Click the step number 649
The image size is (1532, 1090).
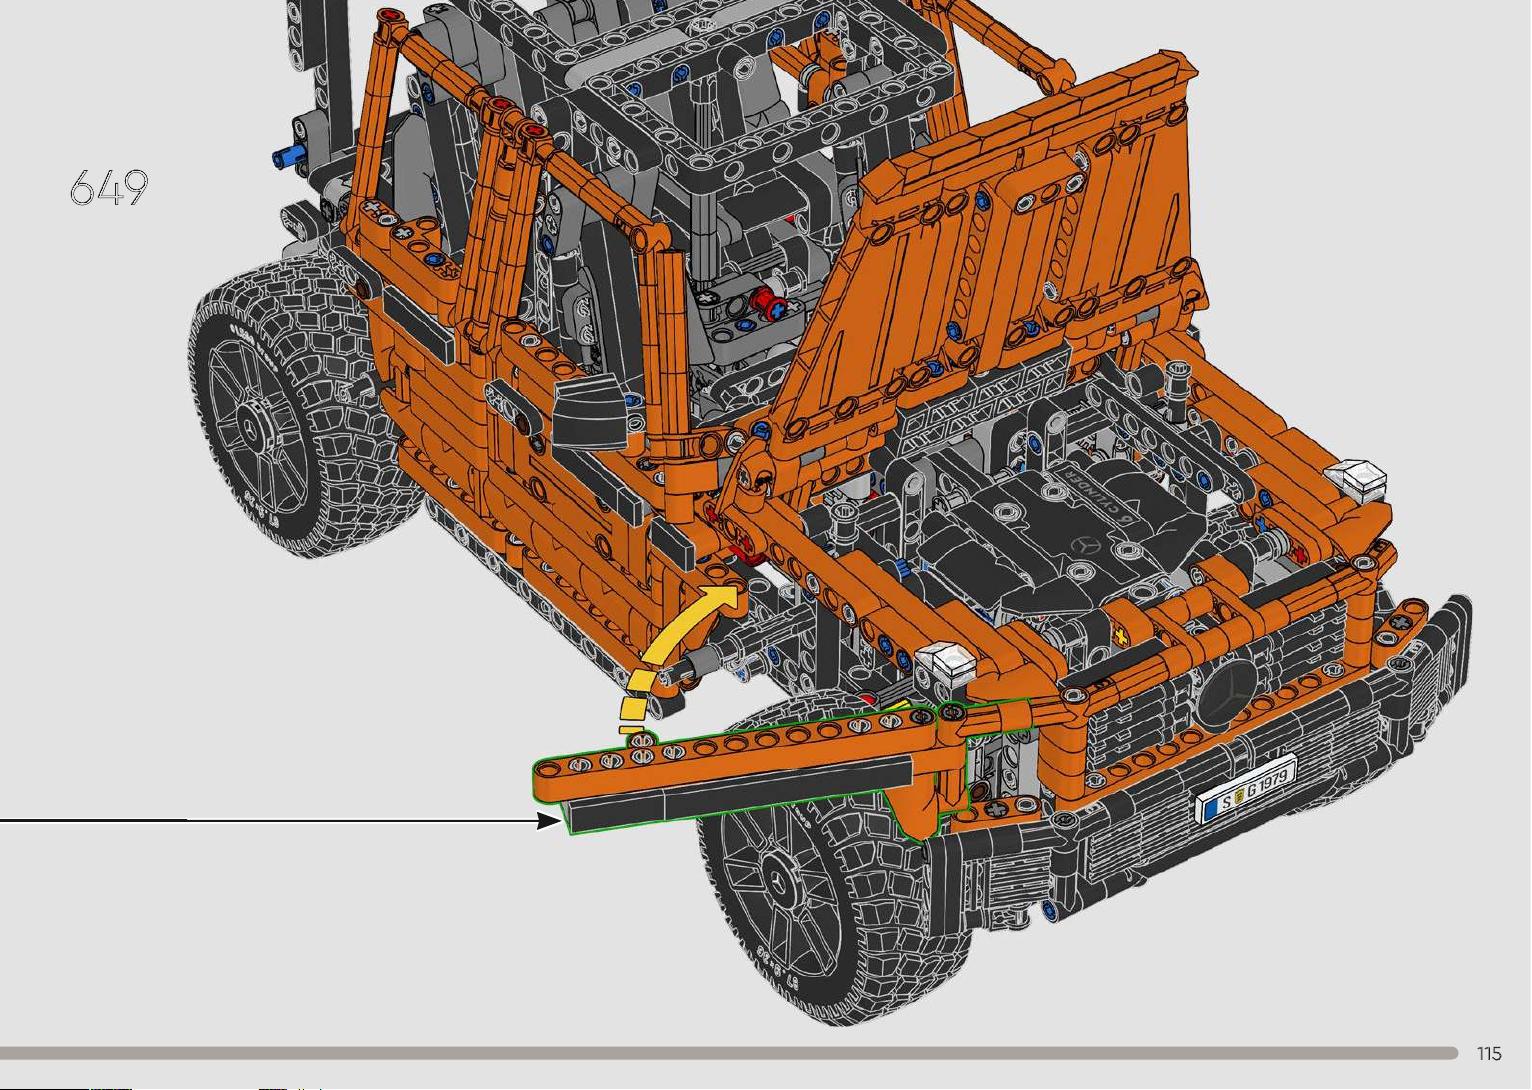110,187
